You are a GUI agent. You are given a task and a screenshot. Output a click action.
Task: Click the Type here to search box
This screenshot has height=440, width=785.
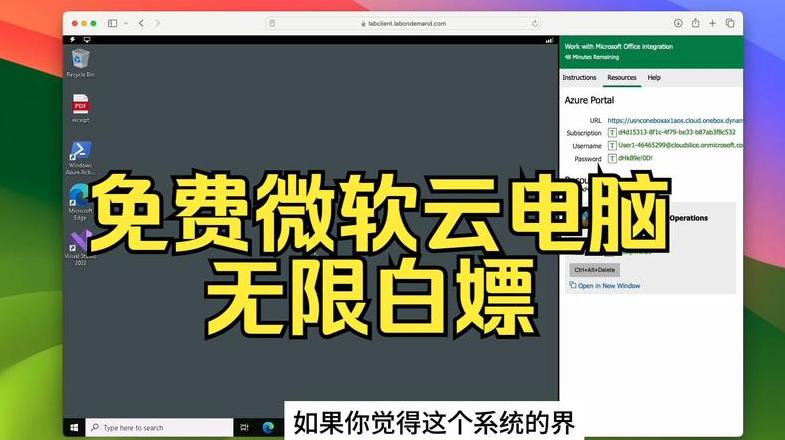pyautogui.click(x=160, y=427)
